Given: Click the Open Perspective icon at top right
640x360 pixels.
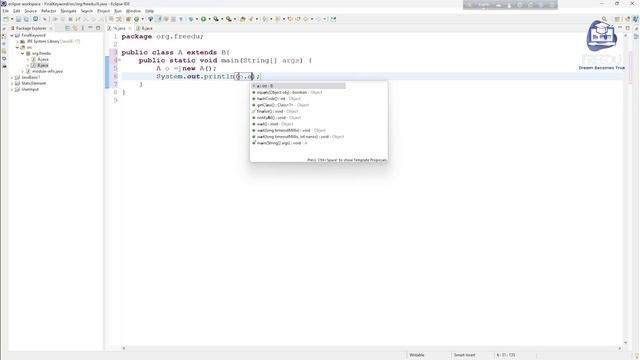Looking at the screenshot, I should [x=618, y=19].
